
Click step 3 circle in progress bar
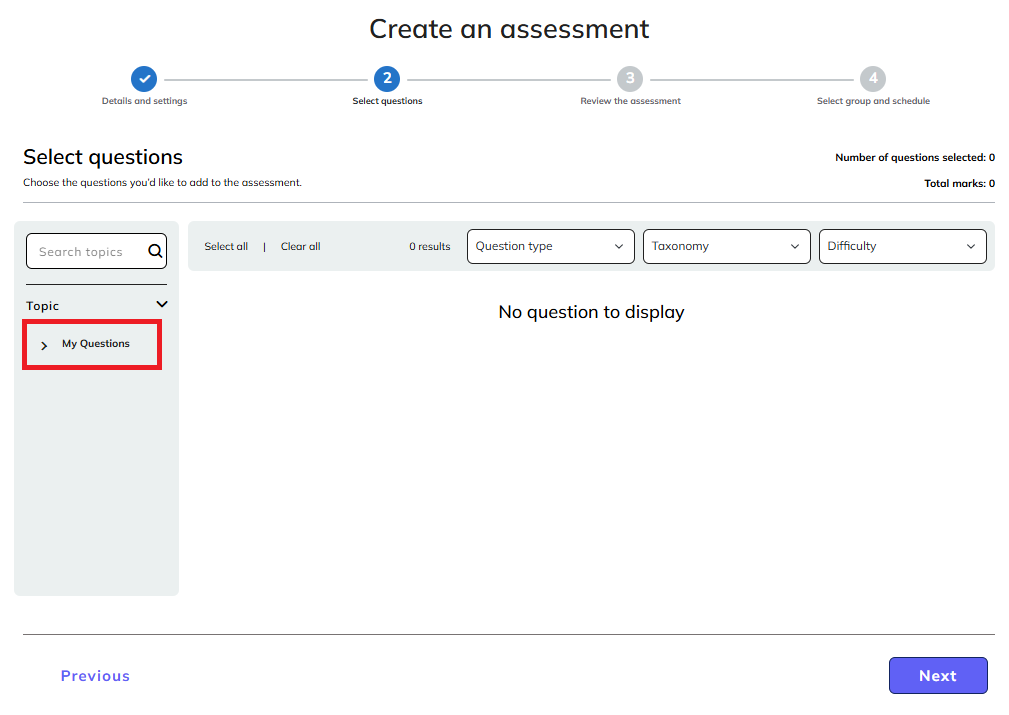point(630,79)
